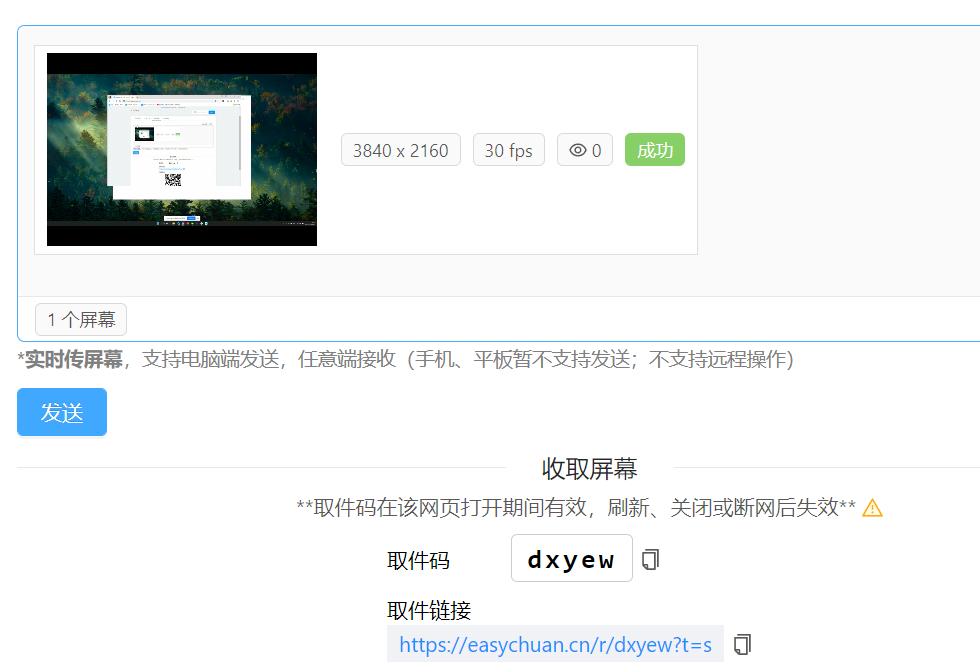Click the taskbar shown in the screen preview
Image resolution: width=980 pixels, height=672 pixels.
pyautogui.click(x=182, y=223)
